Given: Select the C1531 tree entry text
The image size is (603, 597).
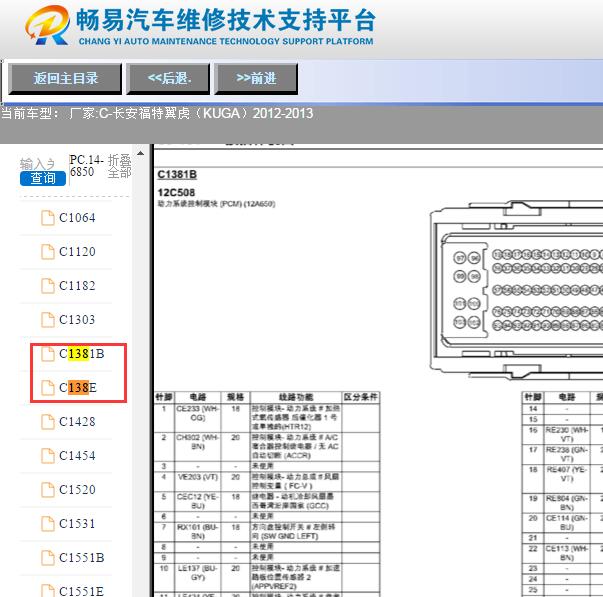Looking at the screenshot, I should pyautogui.click(x=77, y=524).
